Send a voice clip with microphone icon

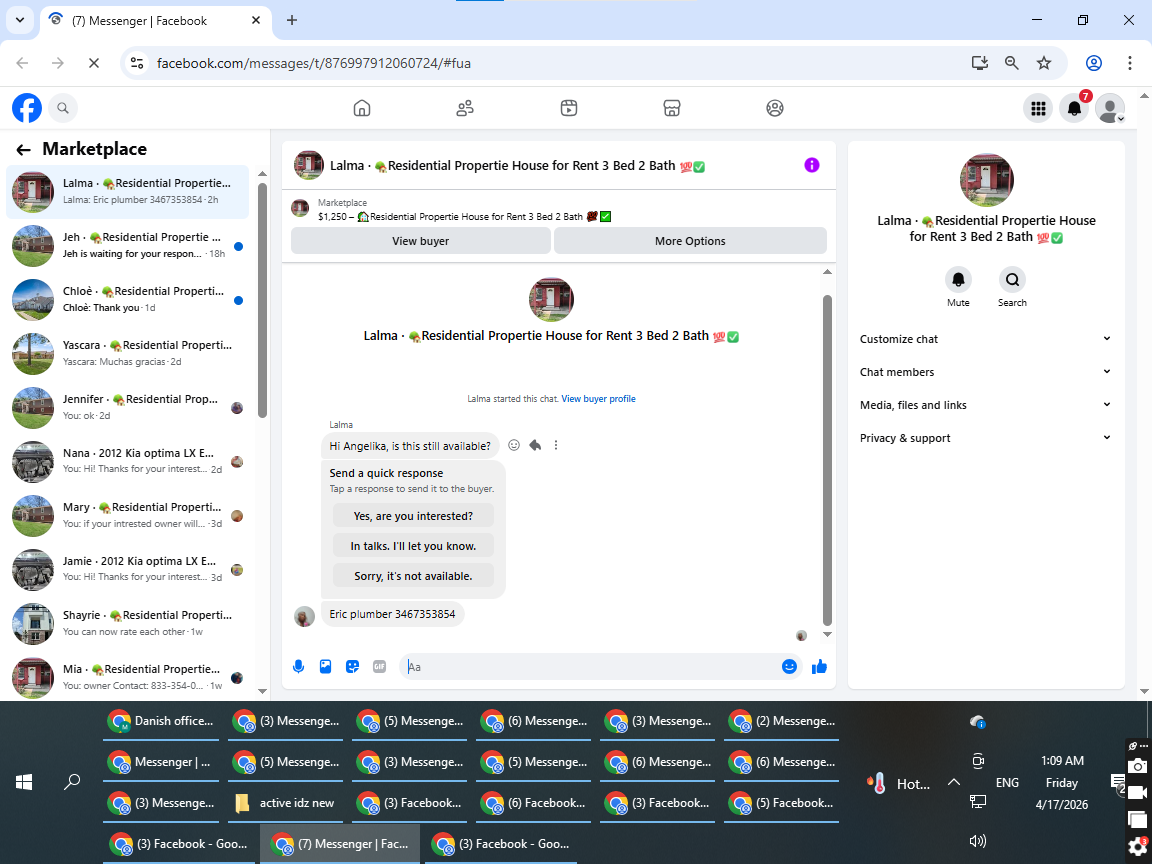[298, 666]
